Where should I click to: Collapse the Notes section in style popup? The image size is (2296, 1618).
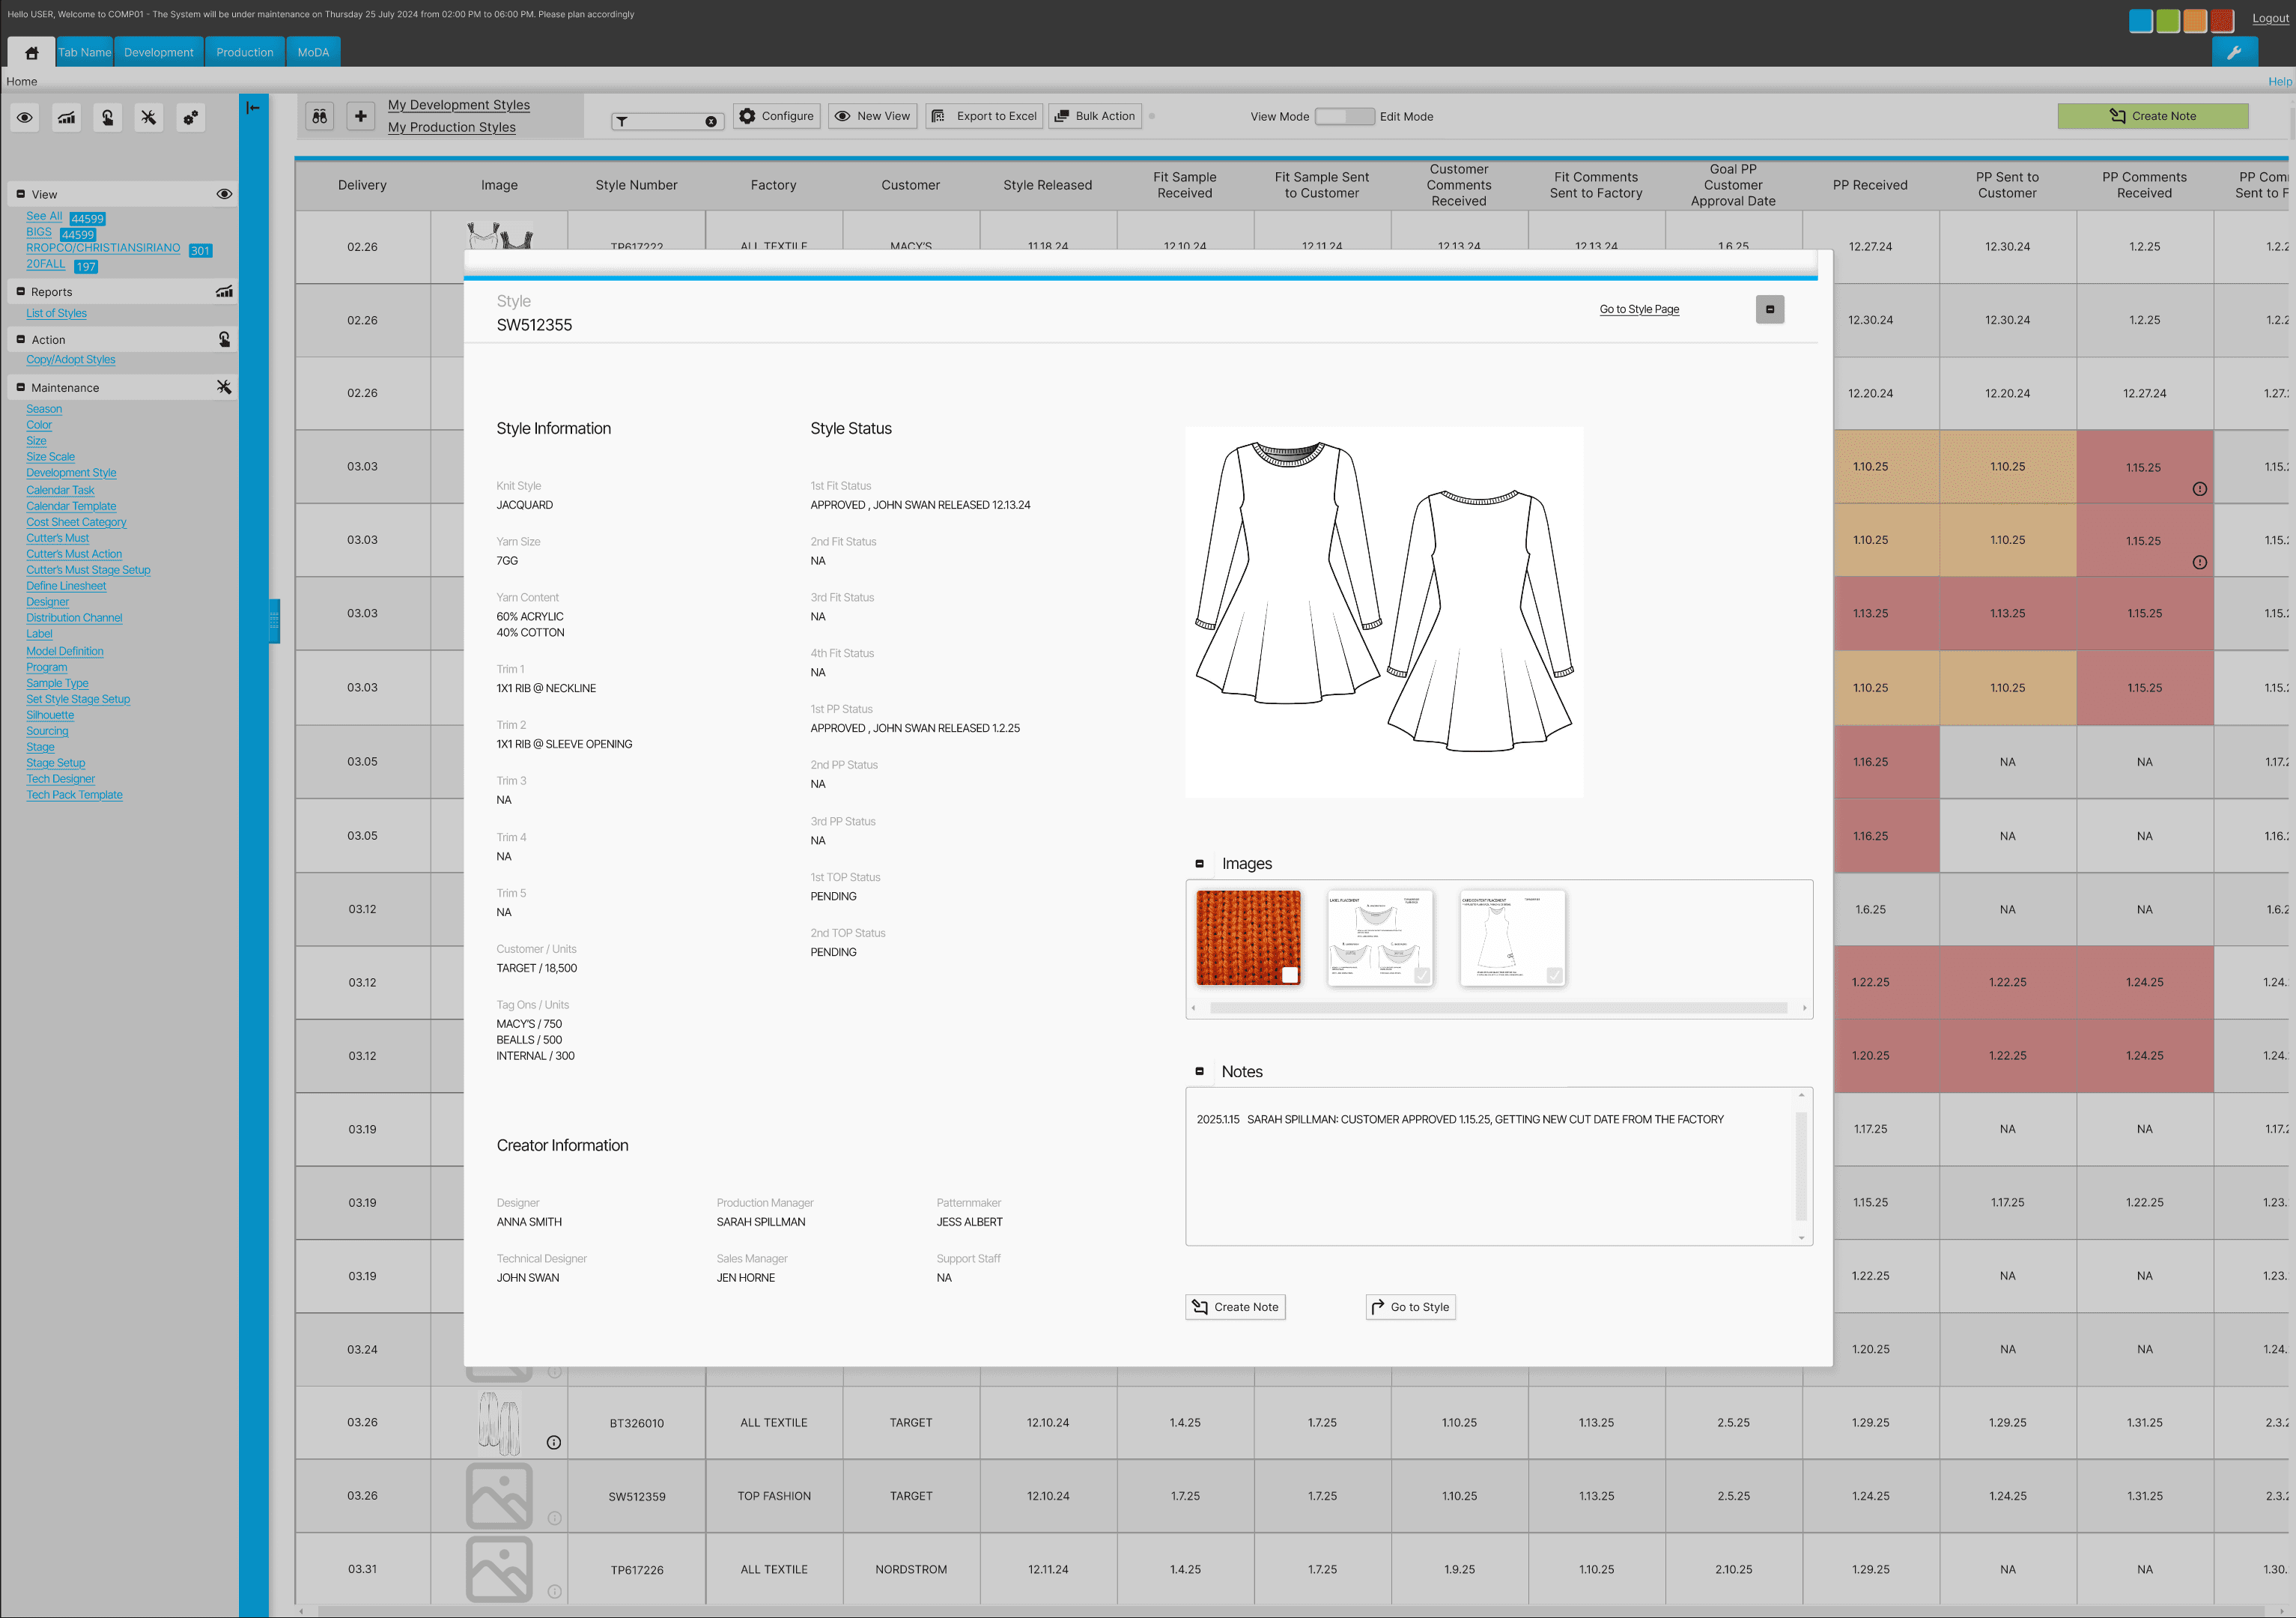click(x=1199, y=1072)
